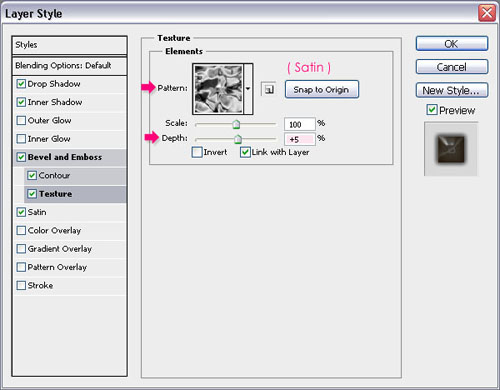Toggle the Drop Shadow checkbox
The image size is (500, 390).
pos(21,84)
